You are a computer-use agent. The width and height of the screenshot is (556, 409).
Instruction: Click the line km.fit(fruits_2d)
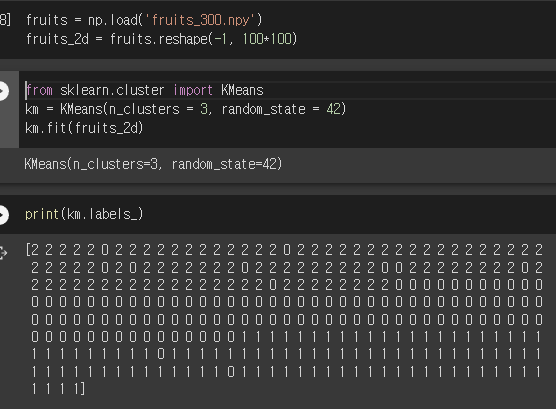84,128
